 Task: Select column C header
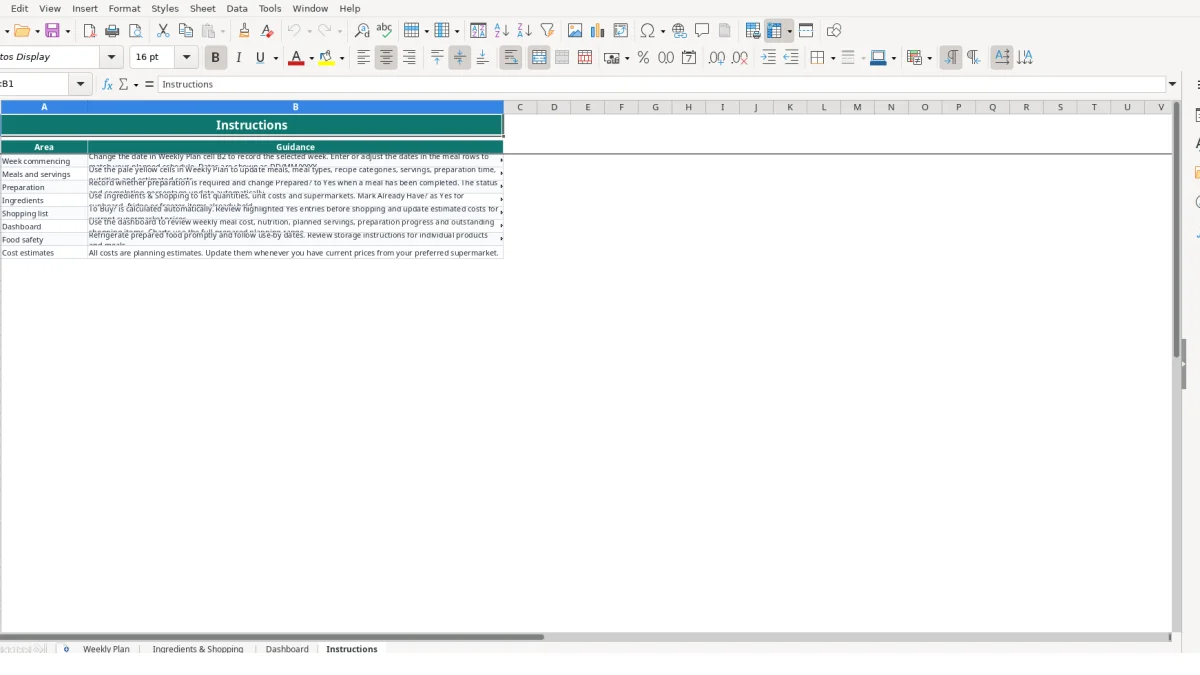click(520, 107)
